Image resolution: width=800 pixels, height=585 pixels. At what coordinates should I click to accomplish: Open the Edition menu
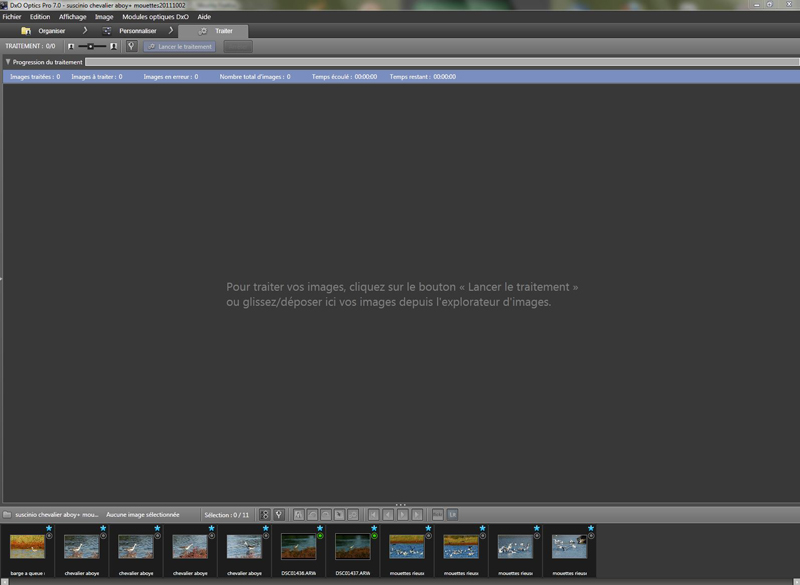pyautogui.click(x=40, y=17)
